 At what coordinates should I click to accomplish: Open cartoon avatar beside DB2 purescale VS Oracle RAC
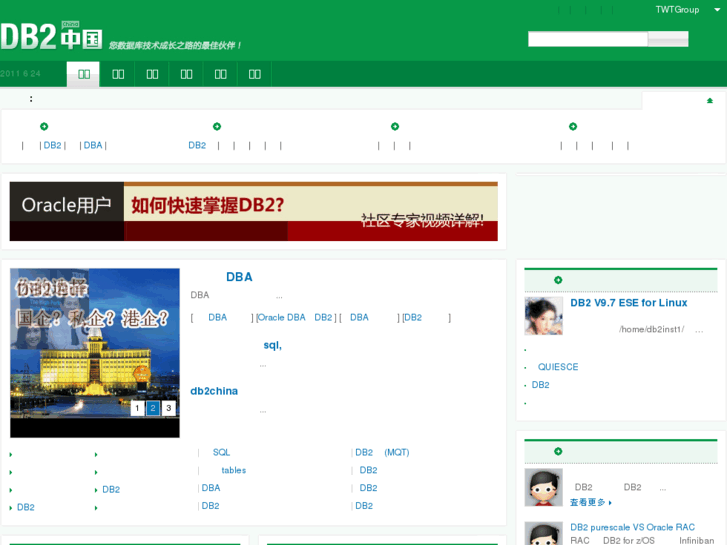[x=543, y=533]
